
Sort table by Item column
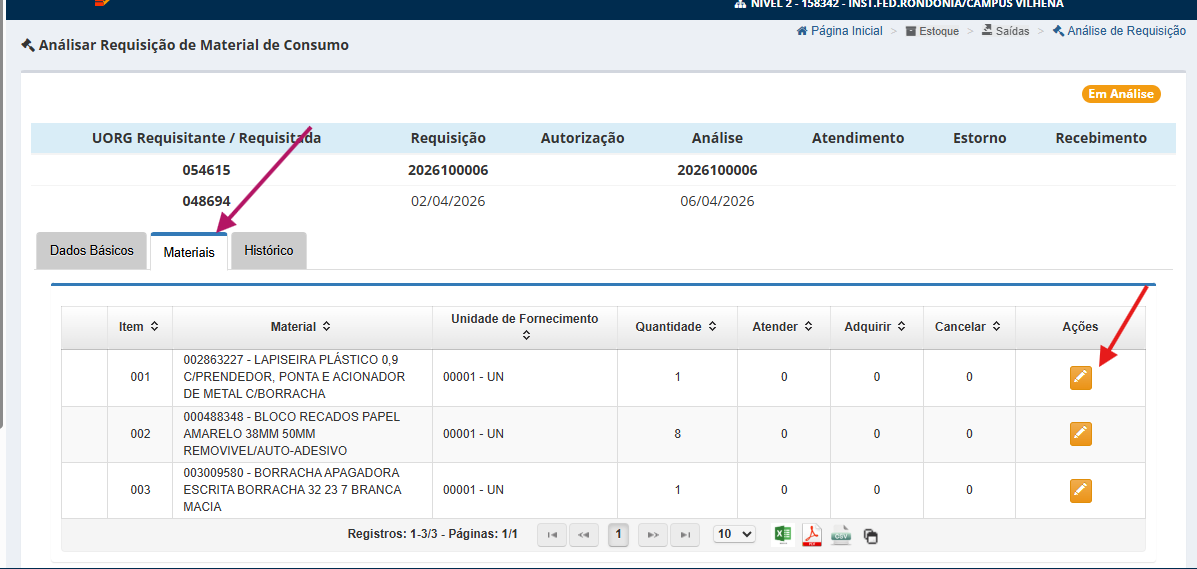tap(139, 327)
